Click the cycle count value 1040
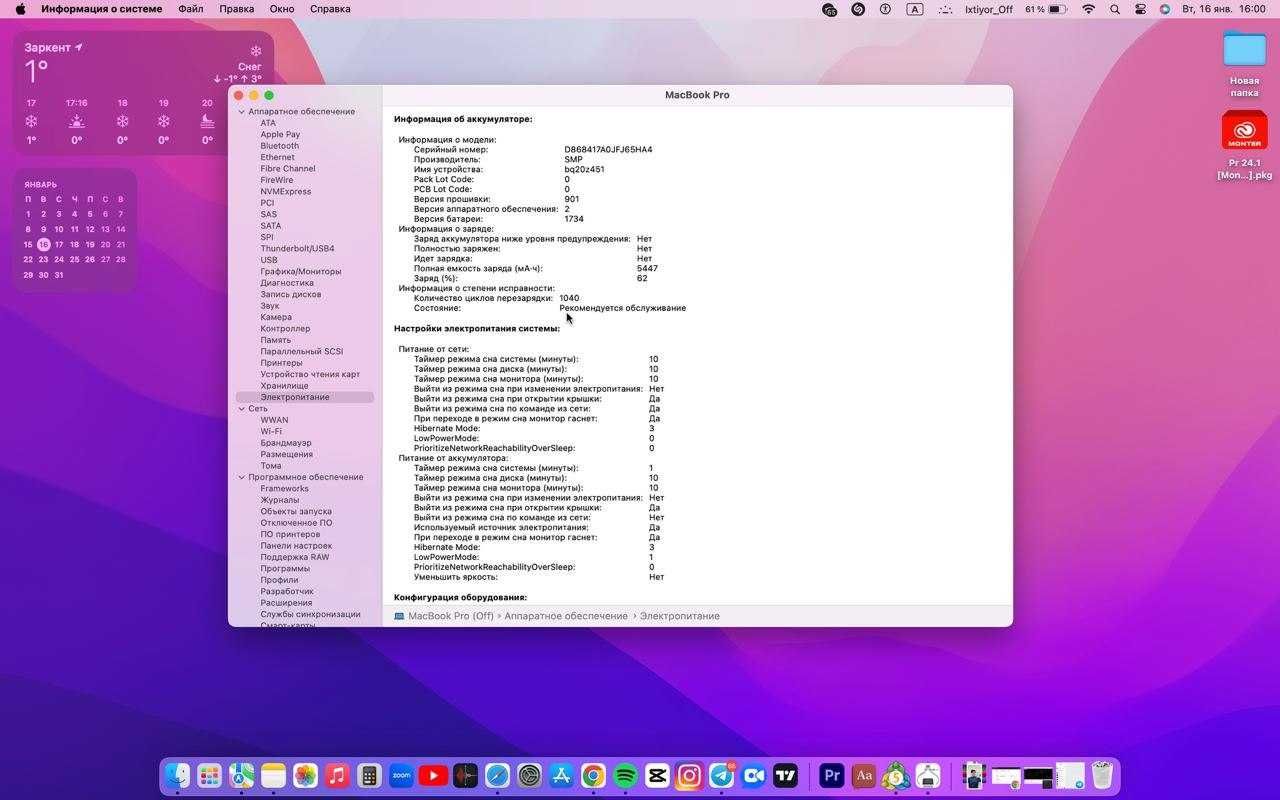 coord(569,298)
